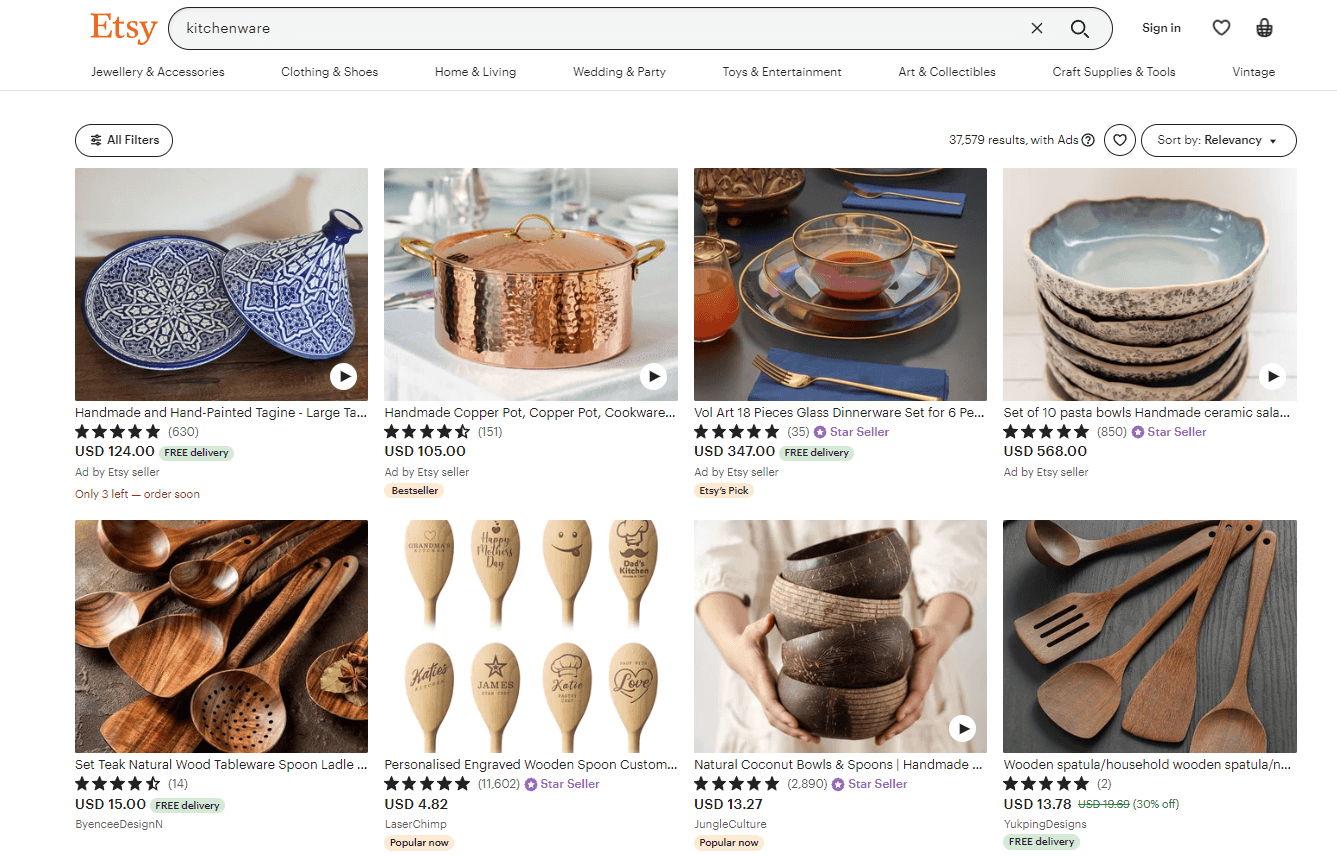Open the pasta bowls listing title link
The height and width of the screenshot is (856, 1337).
[1148, 412]
